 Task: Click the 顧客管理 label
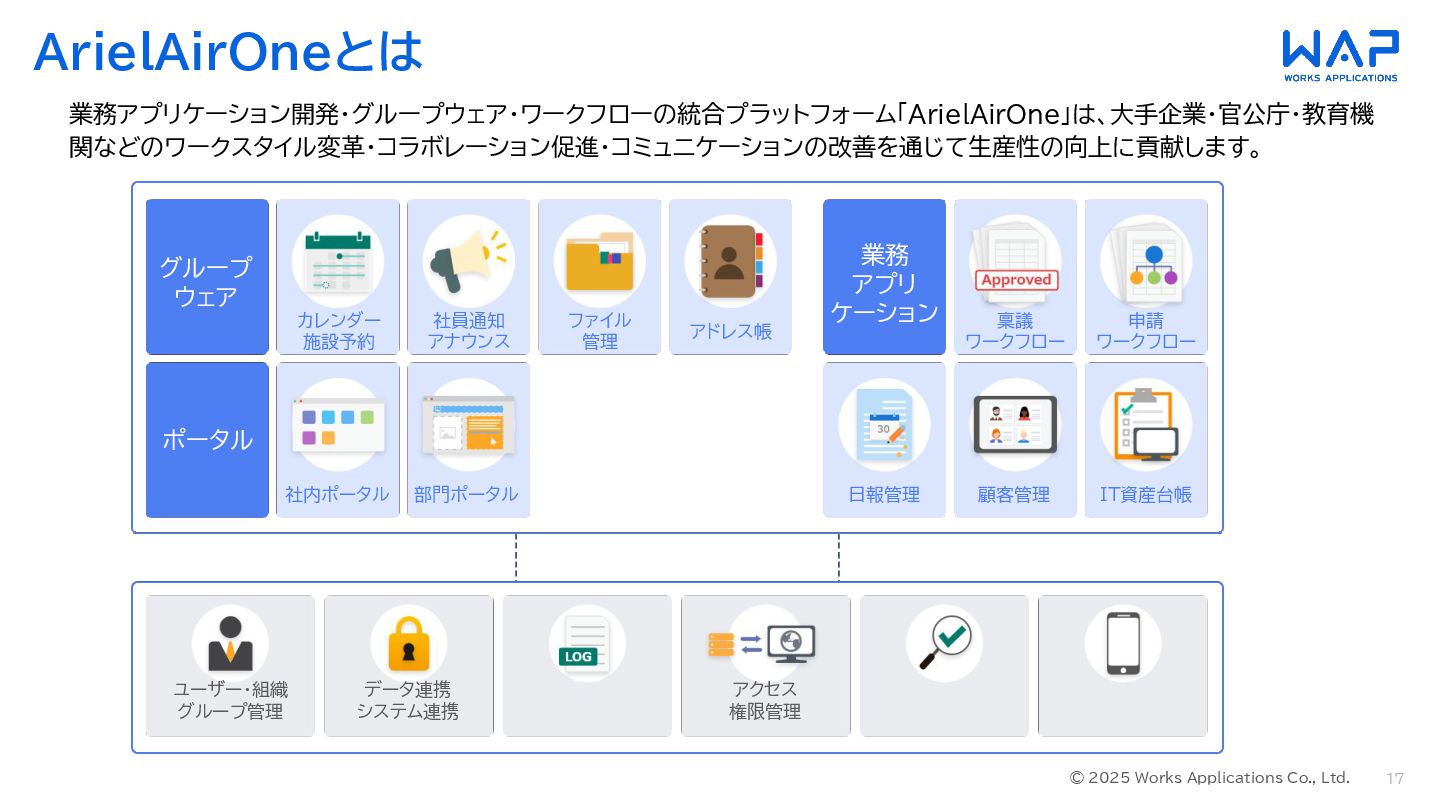(1014, 494)
